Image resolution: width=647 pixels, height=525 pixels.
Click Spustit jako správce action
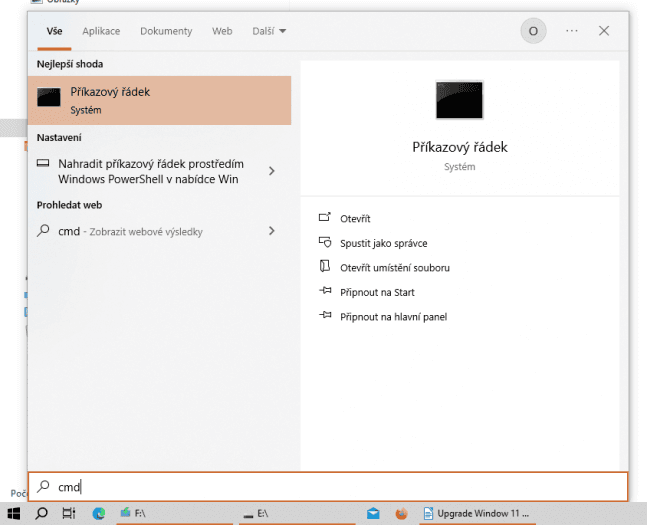(x=383, y=243)
